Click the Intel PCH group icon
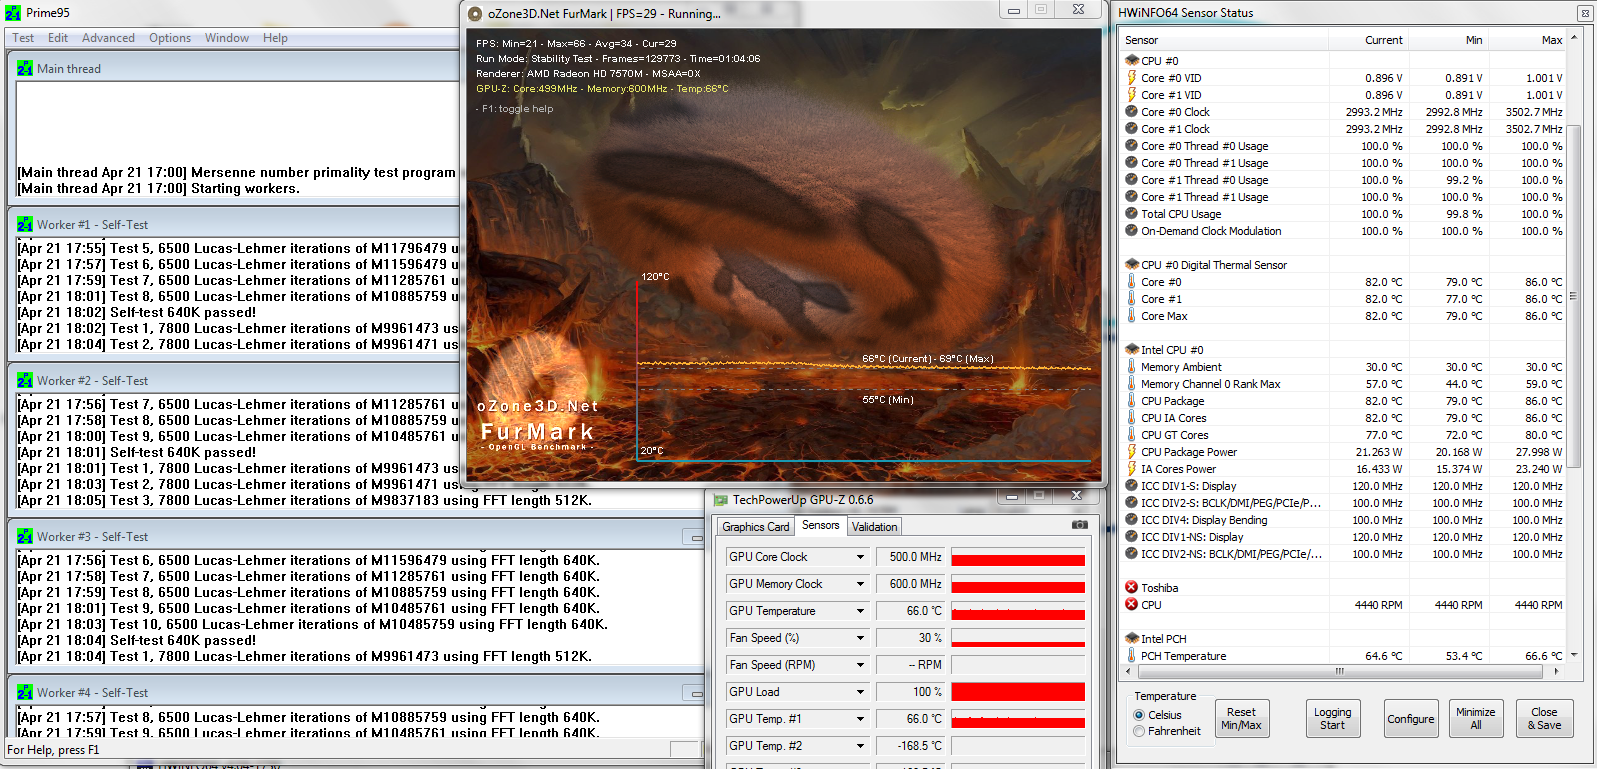The height and width of the screenshot is (769, 1597). pos(1132,638)
